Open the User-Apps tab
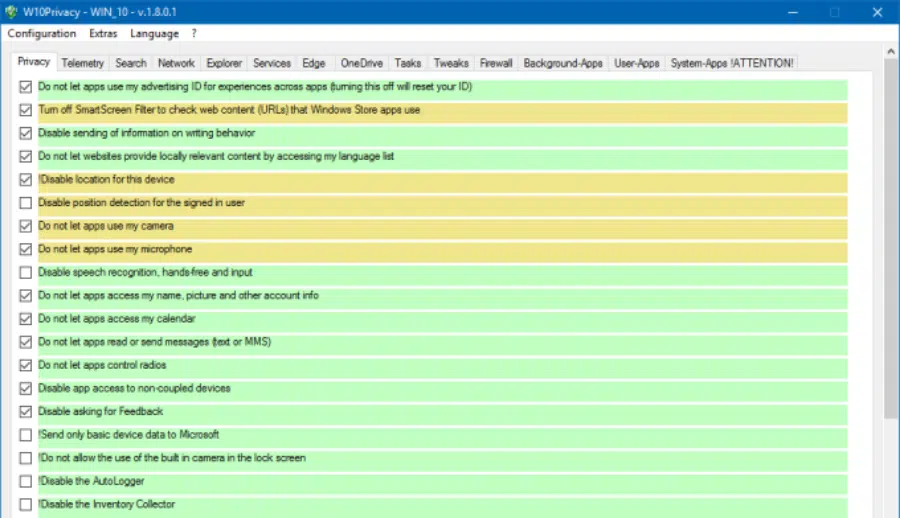900x518 pixels. (x=637, y=63)
